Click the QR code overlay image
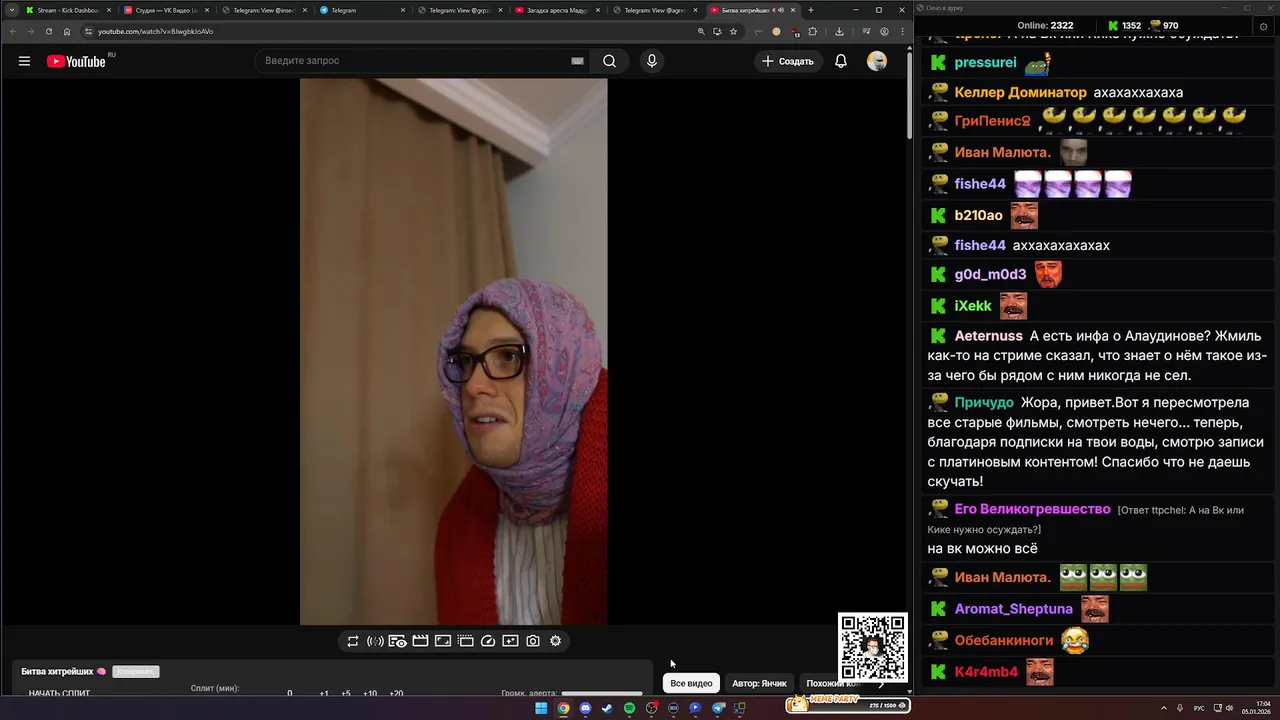This screenshot has width=1280, height=720. 873,647
